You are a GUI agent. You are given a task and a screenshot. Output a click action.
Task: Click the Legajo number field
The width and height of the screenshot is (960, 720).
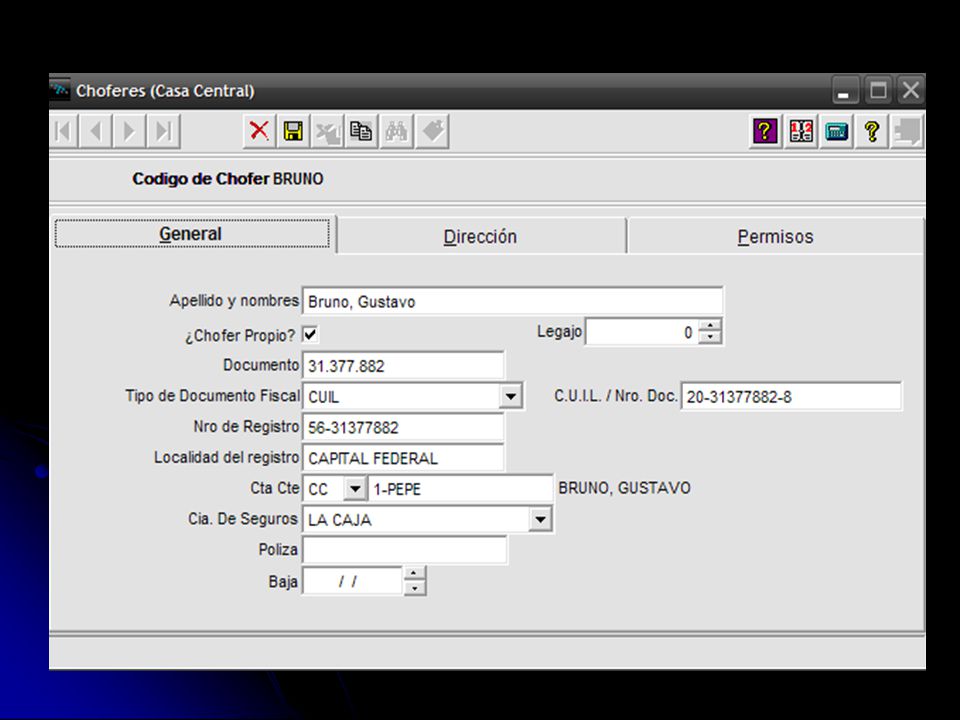[x=642, y=332]
